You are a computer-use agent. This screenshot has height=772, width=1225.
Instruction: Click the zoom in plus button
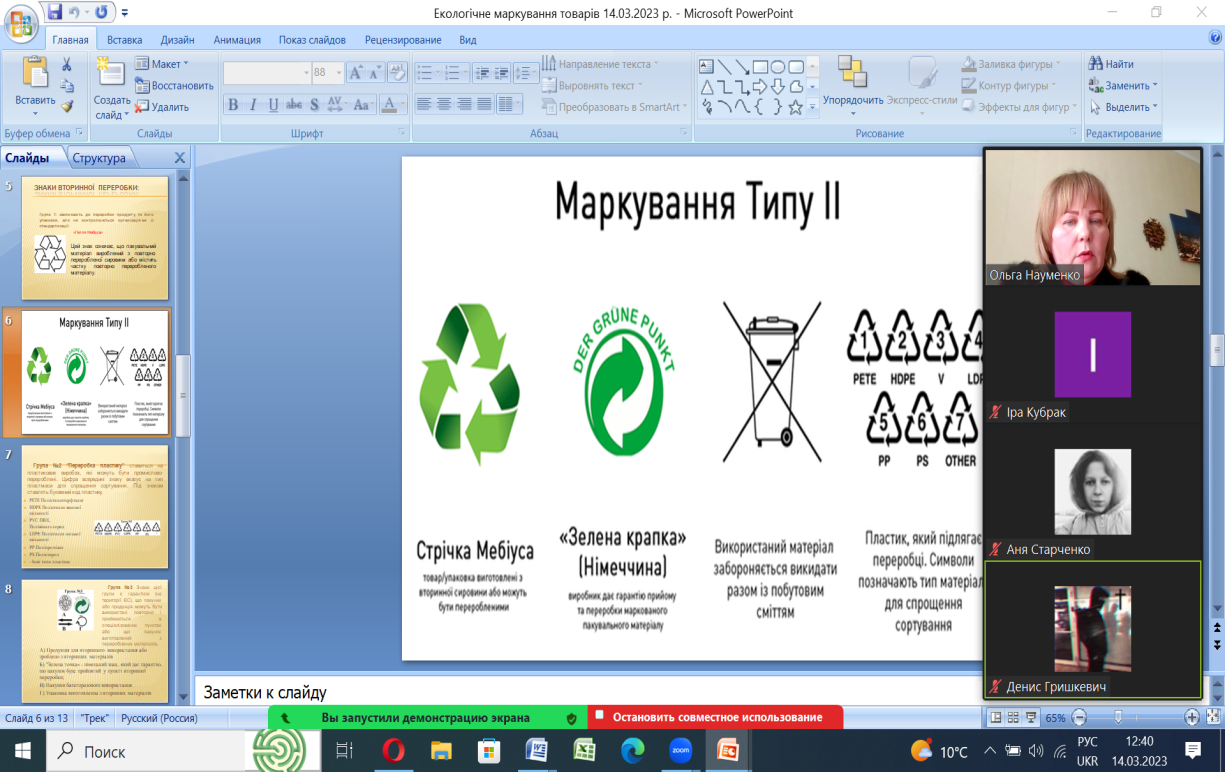coord(1192,717)
